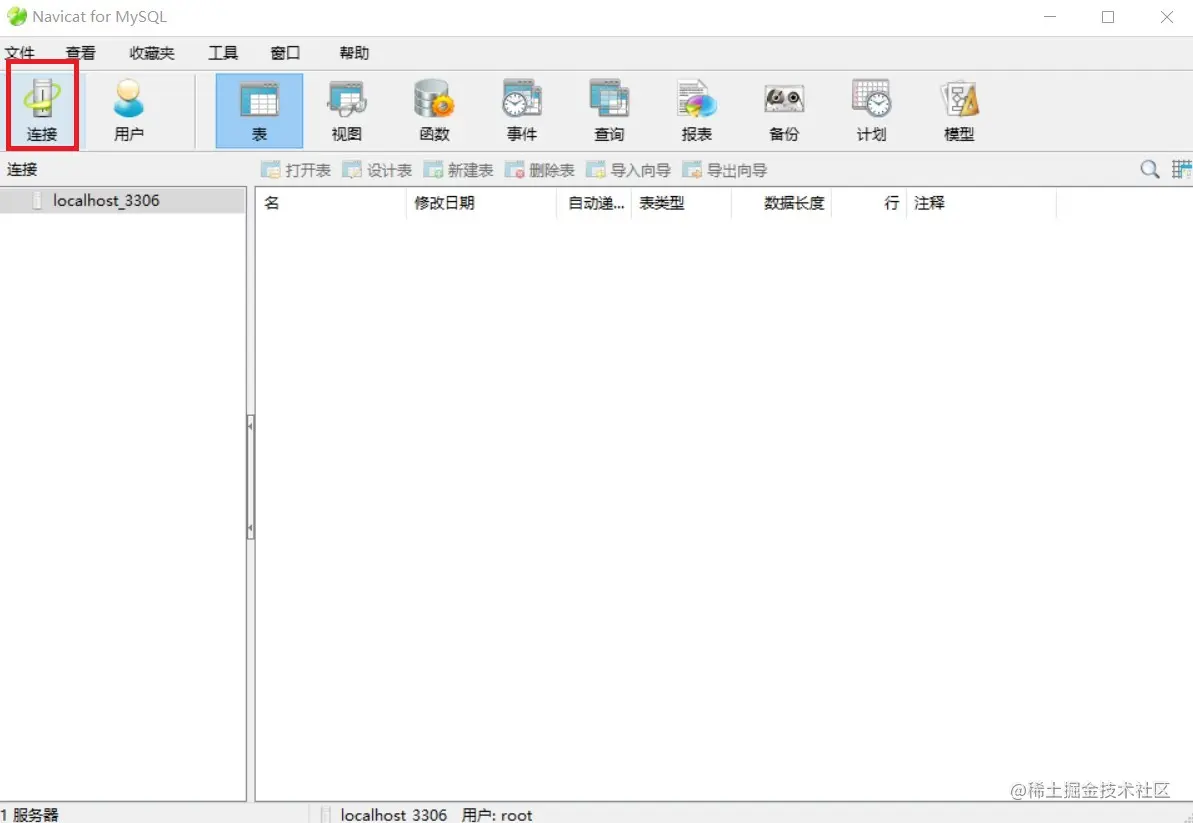The image size is (1193, 823).
Task: Launch the 导出向导 export wizard
Action: (x=725, y=170)
